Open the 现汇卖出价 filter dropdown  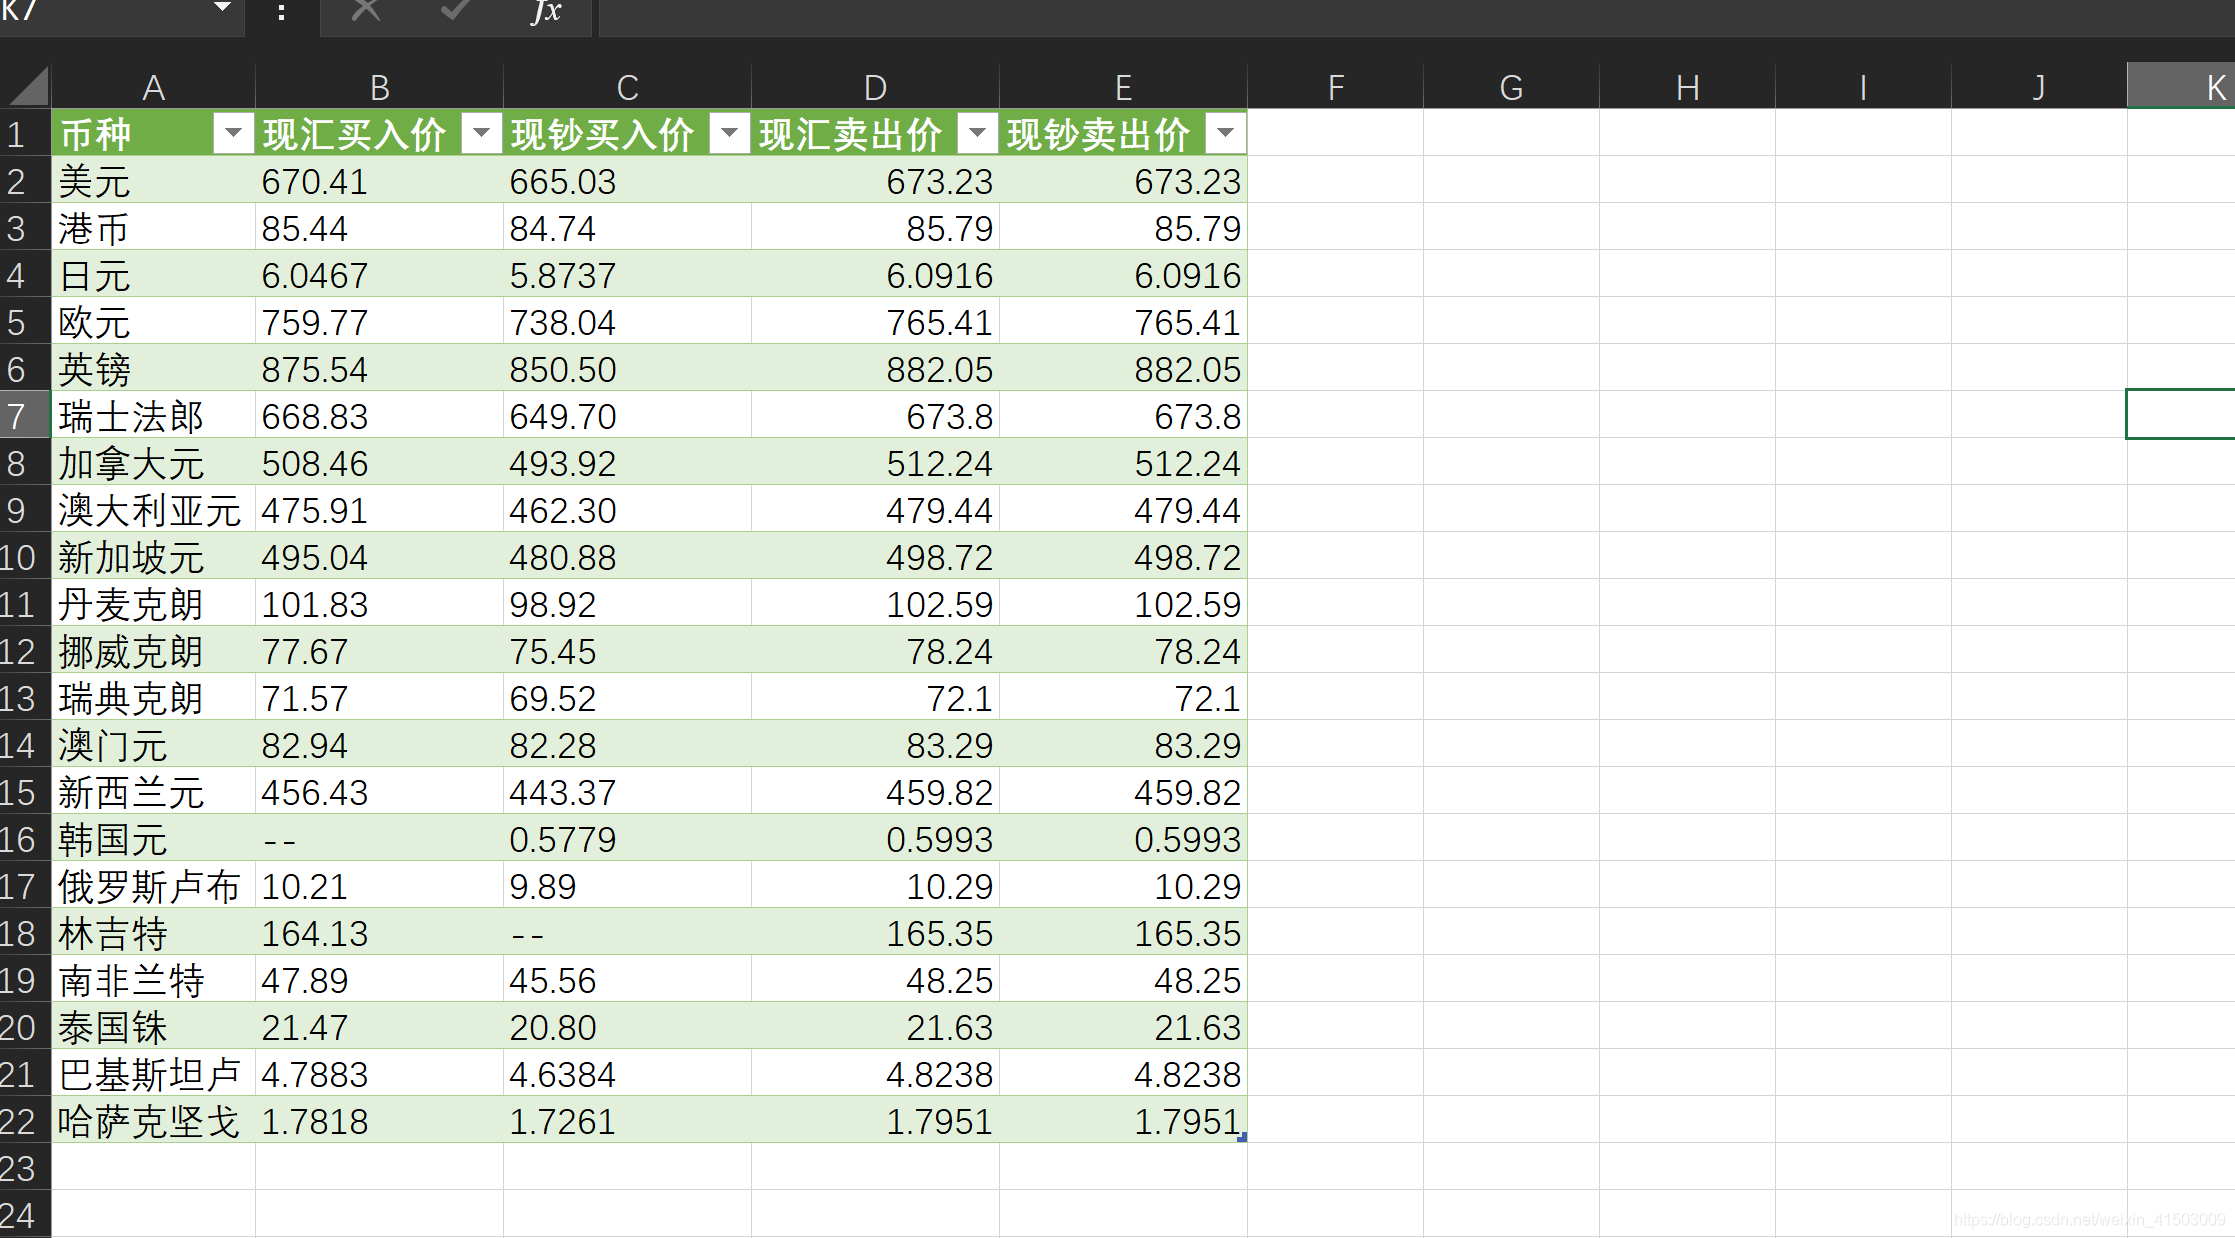(x=977, y=133)
